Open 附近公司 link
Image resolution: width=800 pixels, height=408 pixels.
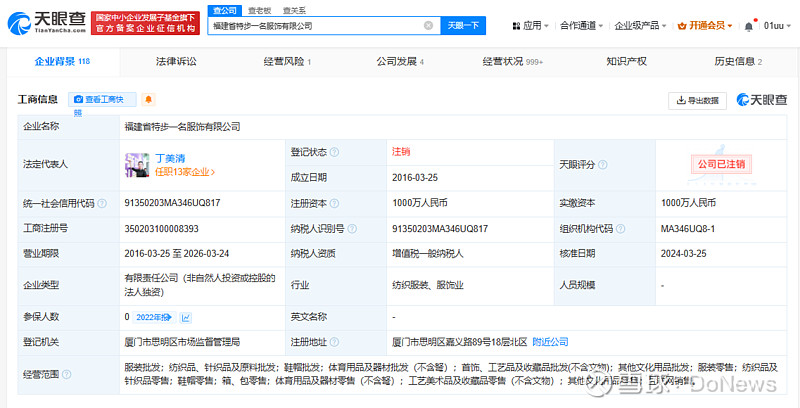[x=550, y=342]
